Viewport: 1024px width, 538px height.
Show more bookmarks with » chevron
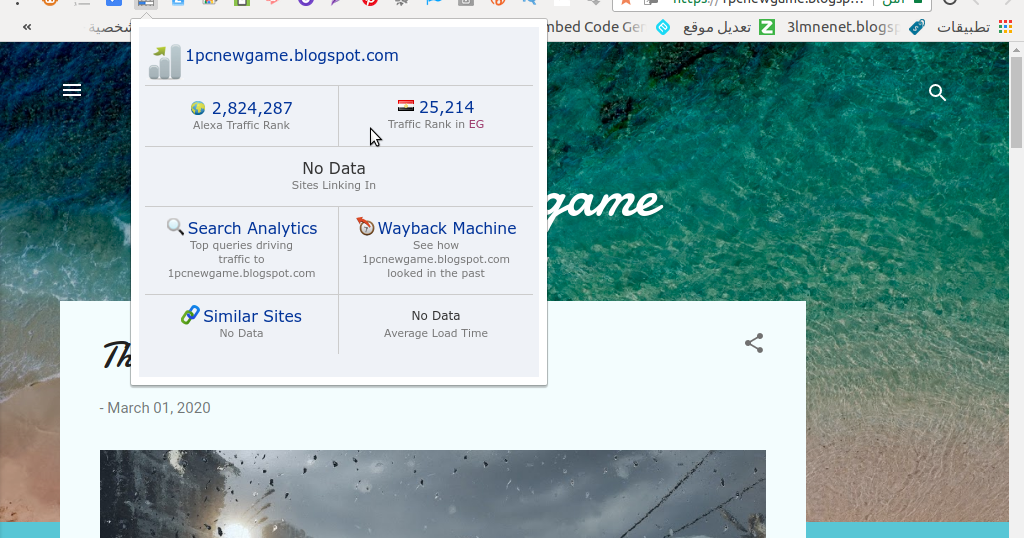click(x=27, y=27)
